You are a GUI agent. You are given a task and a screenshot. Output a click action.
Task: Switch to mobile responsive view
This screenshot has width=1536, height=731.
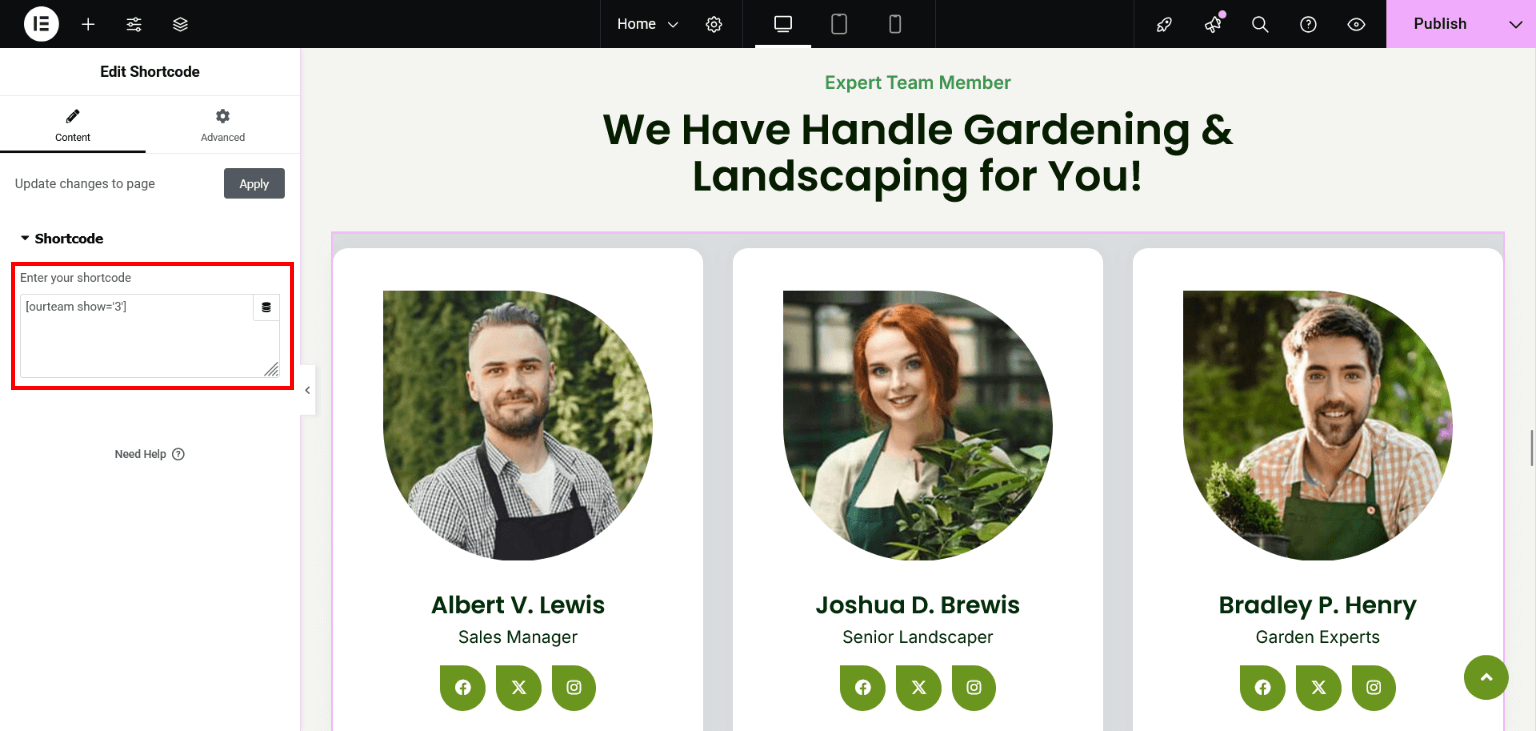click(x=895, y=24)
